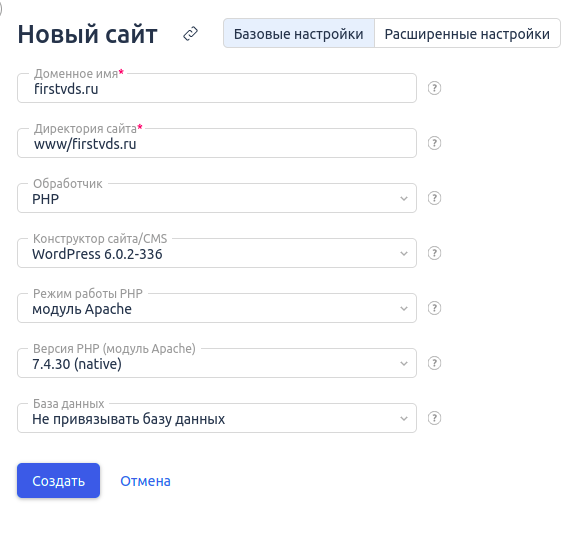Show help for Обработчик field

click(434, 198)
